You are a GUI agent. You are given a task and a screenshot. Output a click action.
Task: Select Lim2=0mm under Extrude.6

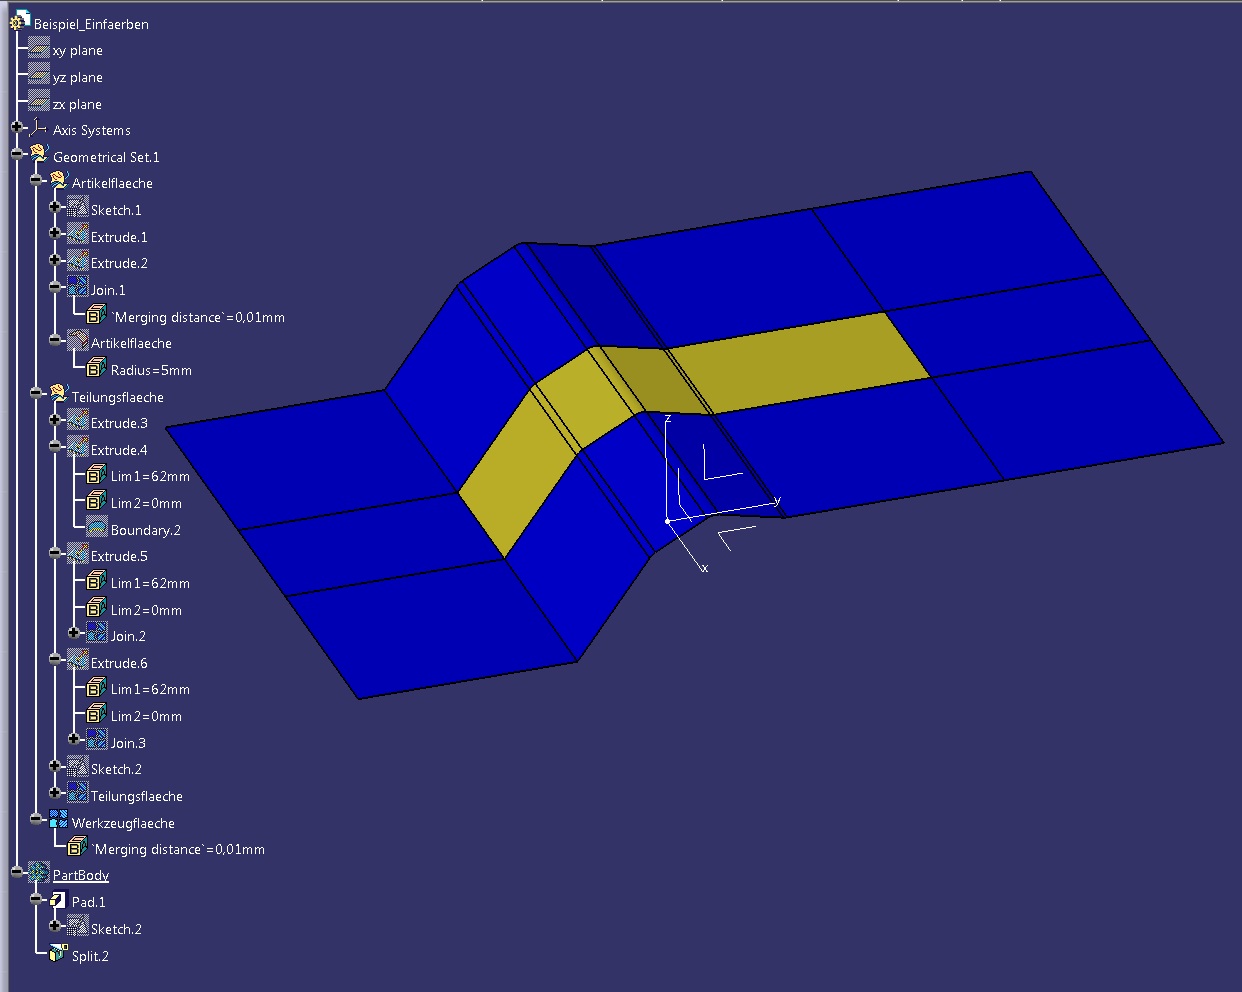point(146,716)
